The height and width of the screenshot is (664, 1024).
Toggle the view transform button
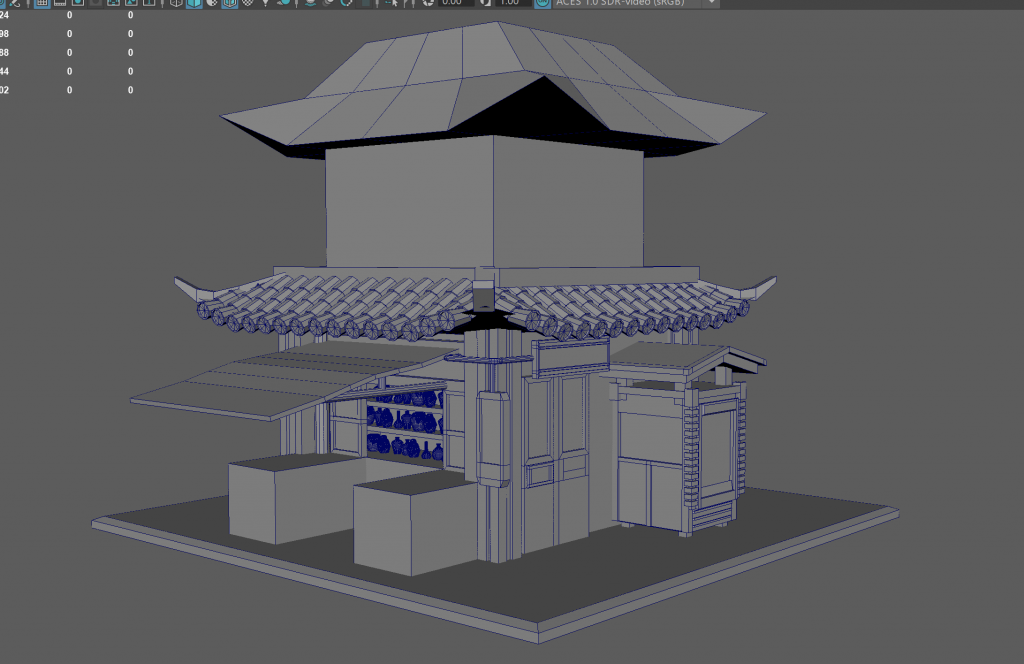[542, 3]
